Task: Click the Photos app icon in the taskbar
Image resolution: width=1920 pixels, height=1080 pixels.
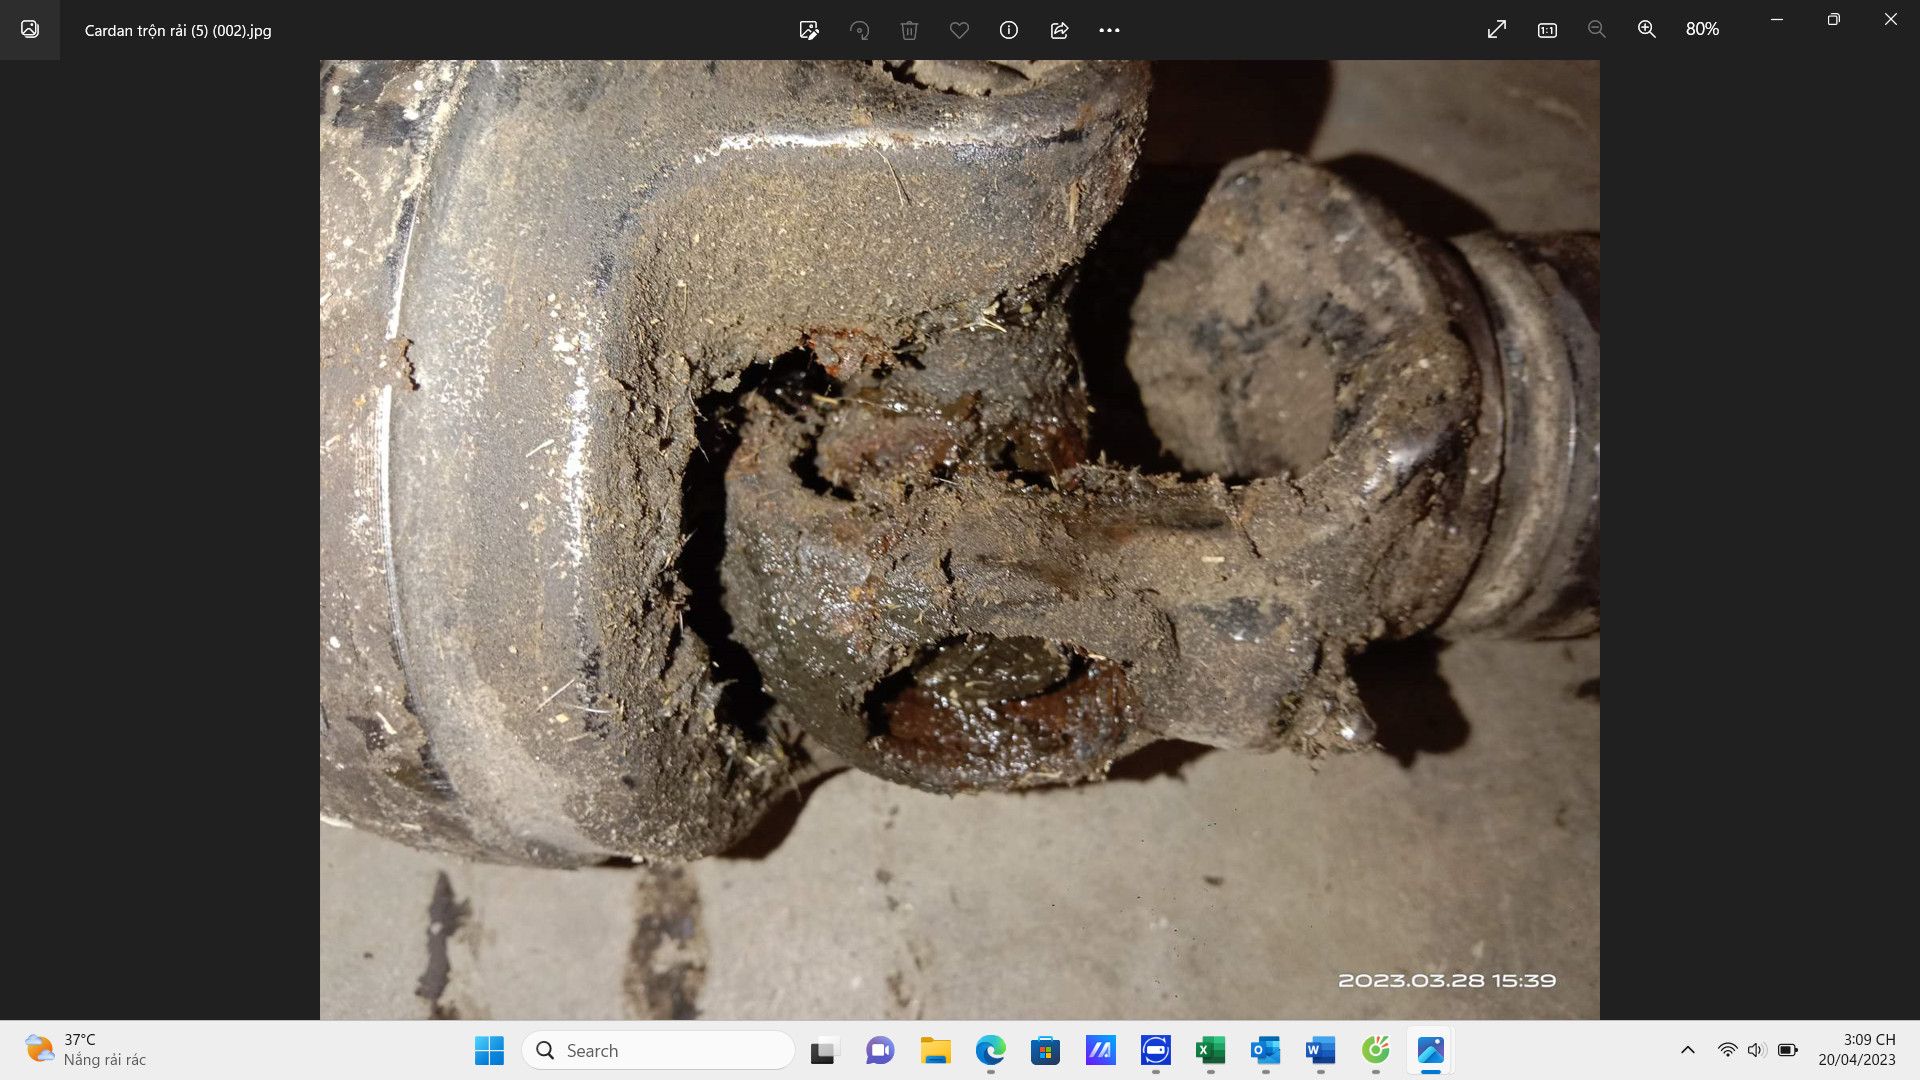Action: tap(1431, 1050)
